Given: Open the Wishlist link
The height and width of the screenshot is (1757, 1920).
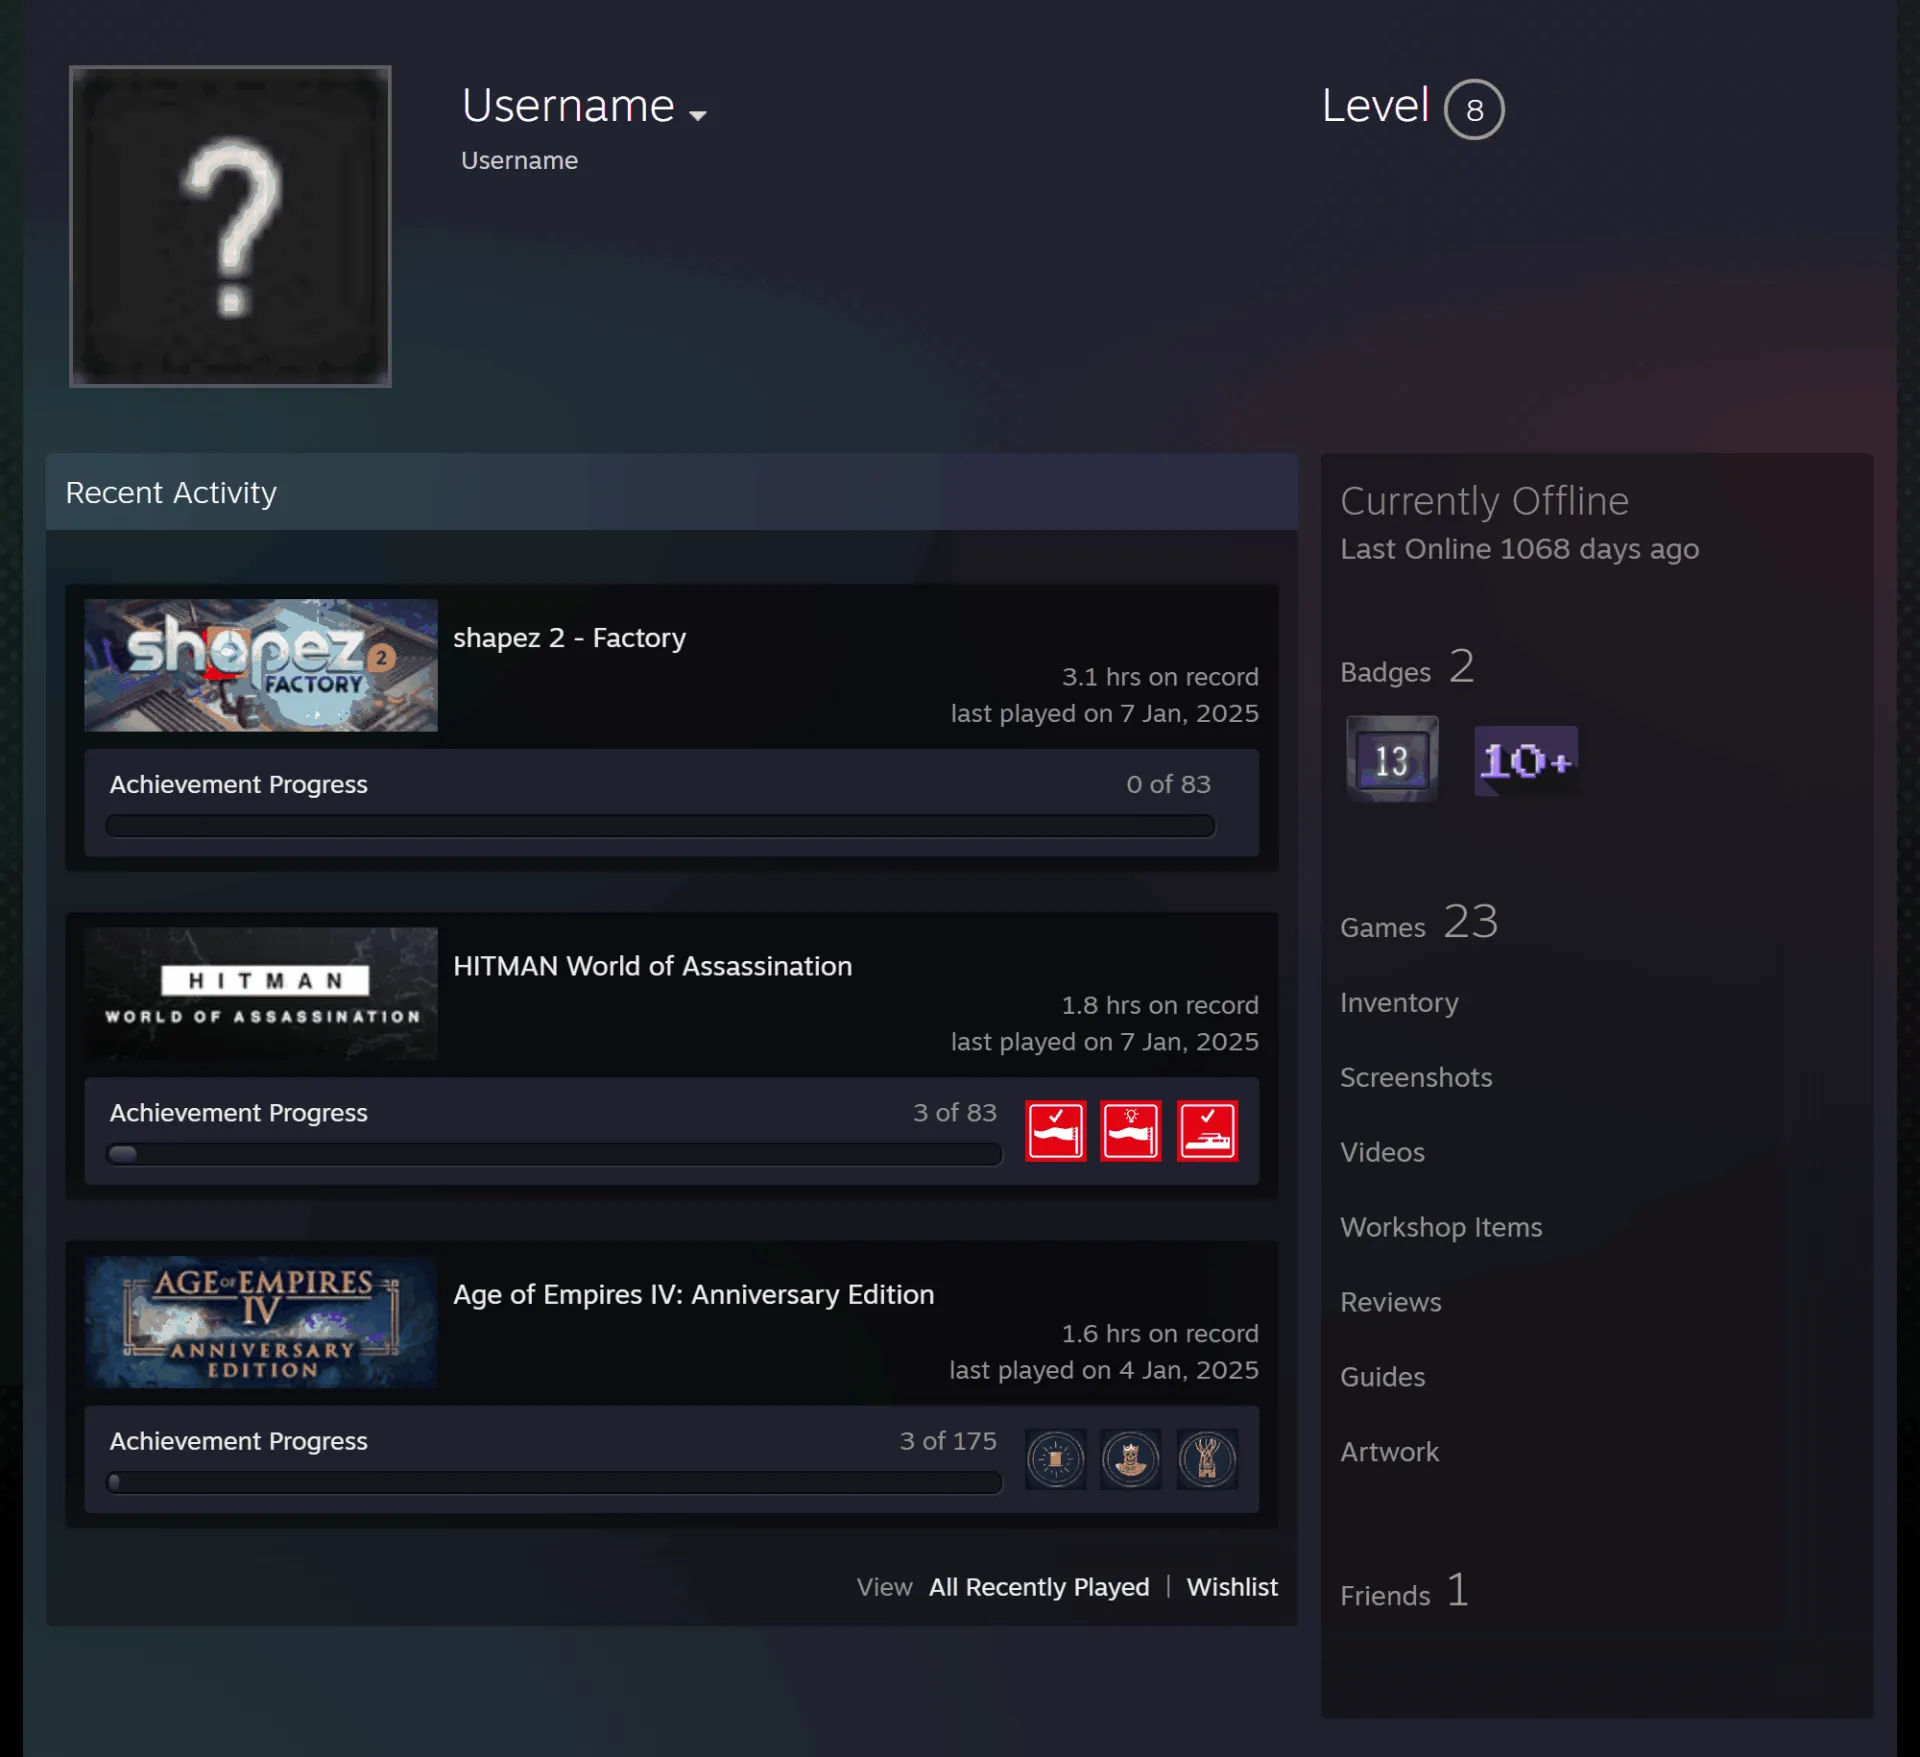Looking at the screenshot, I should pos(1232,1587).
